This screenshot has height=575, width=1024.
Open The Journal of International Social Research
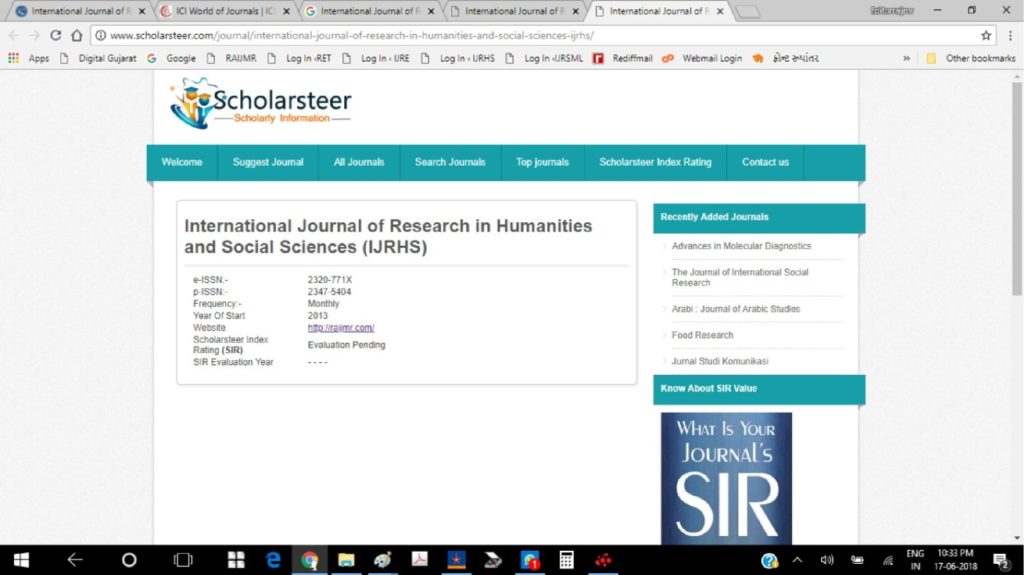740,277
